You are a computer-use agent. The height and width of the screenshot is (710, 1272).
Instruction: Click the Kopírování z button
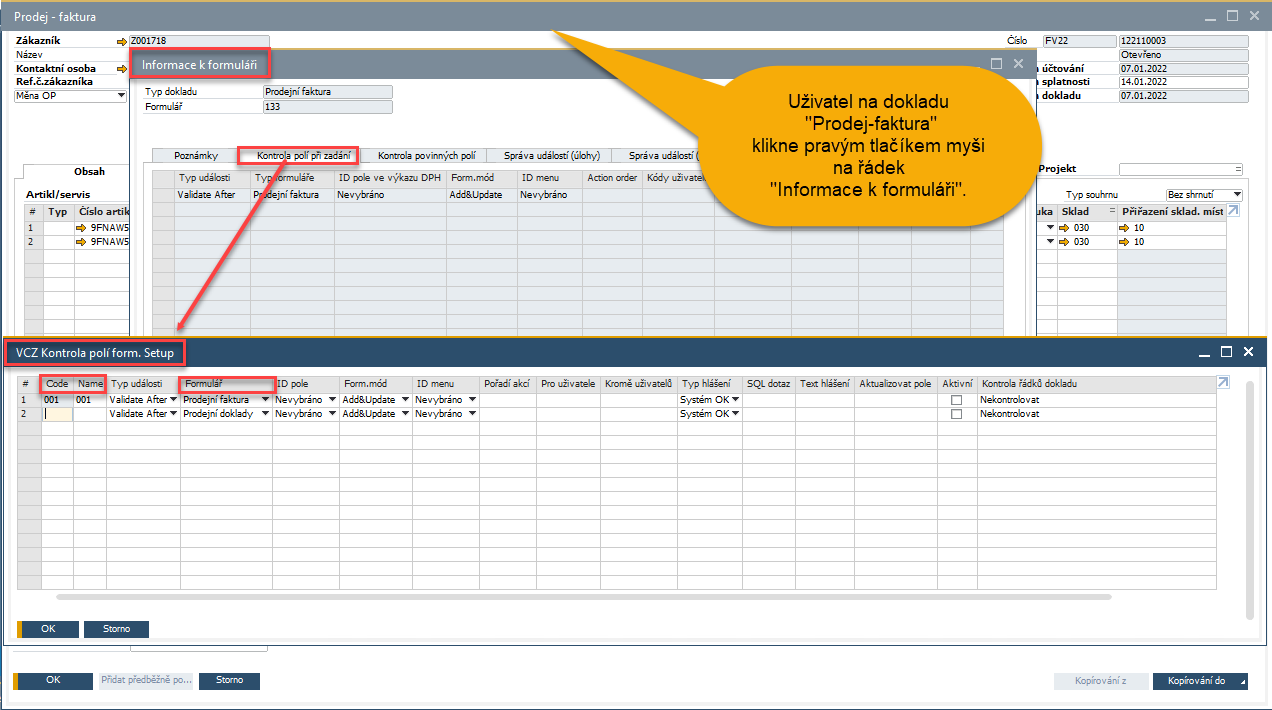coord(1100,681)
